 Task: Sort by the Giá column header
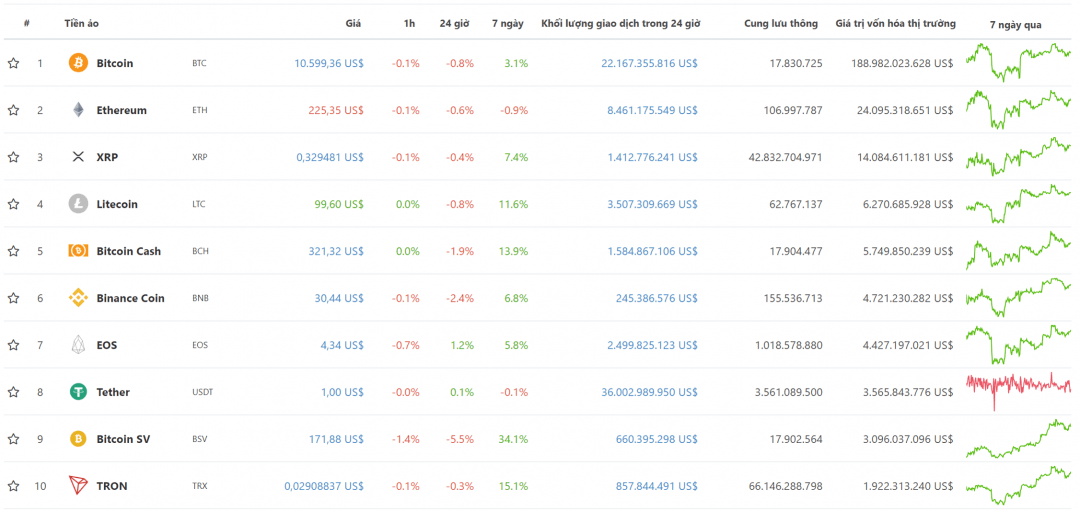point(353,23)
